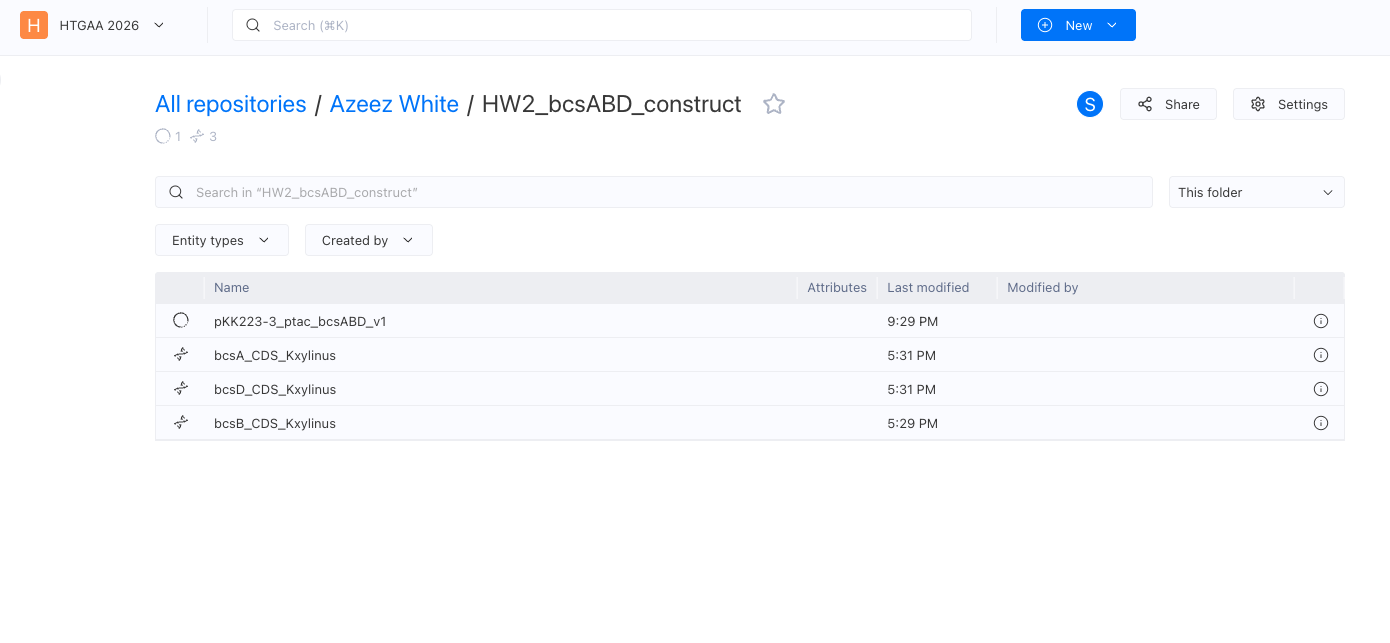Sort by Name column header

coord(231,287)
